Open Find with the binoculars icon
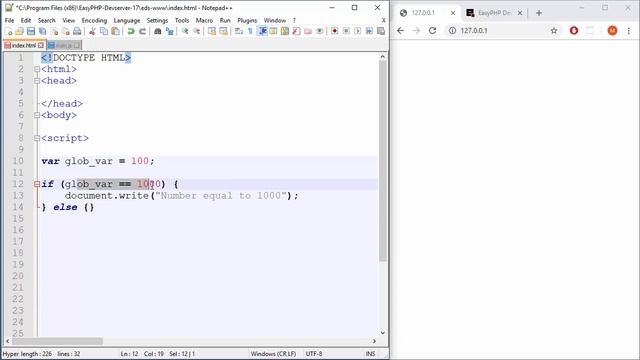The image size is (640, 360). 158,31
